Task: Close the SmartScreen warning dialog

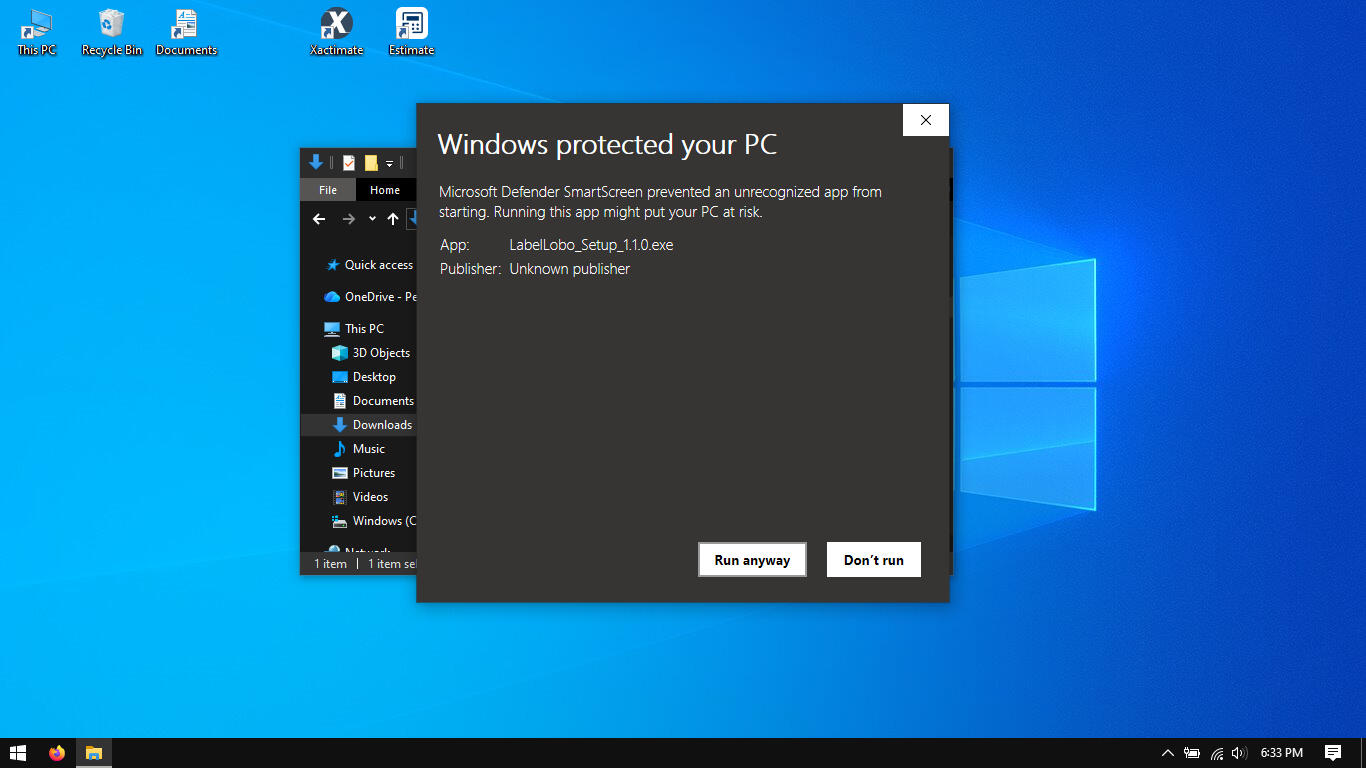Action: pyautogui.click(x=925, y=120)
